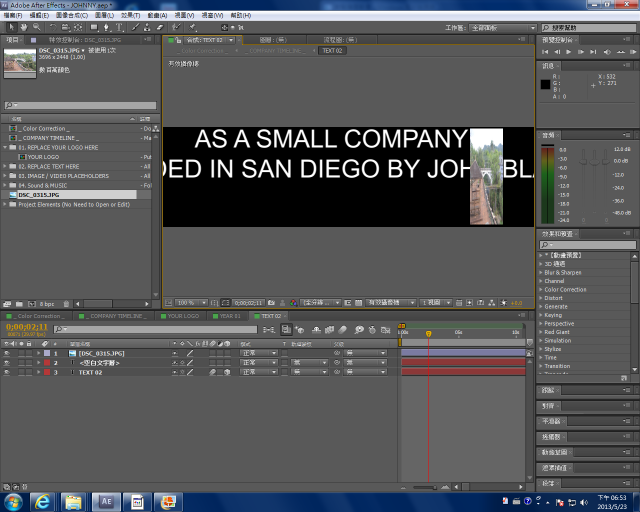Select the Rectangle shape tool

[x=94, y=27]
